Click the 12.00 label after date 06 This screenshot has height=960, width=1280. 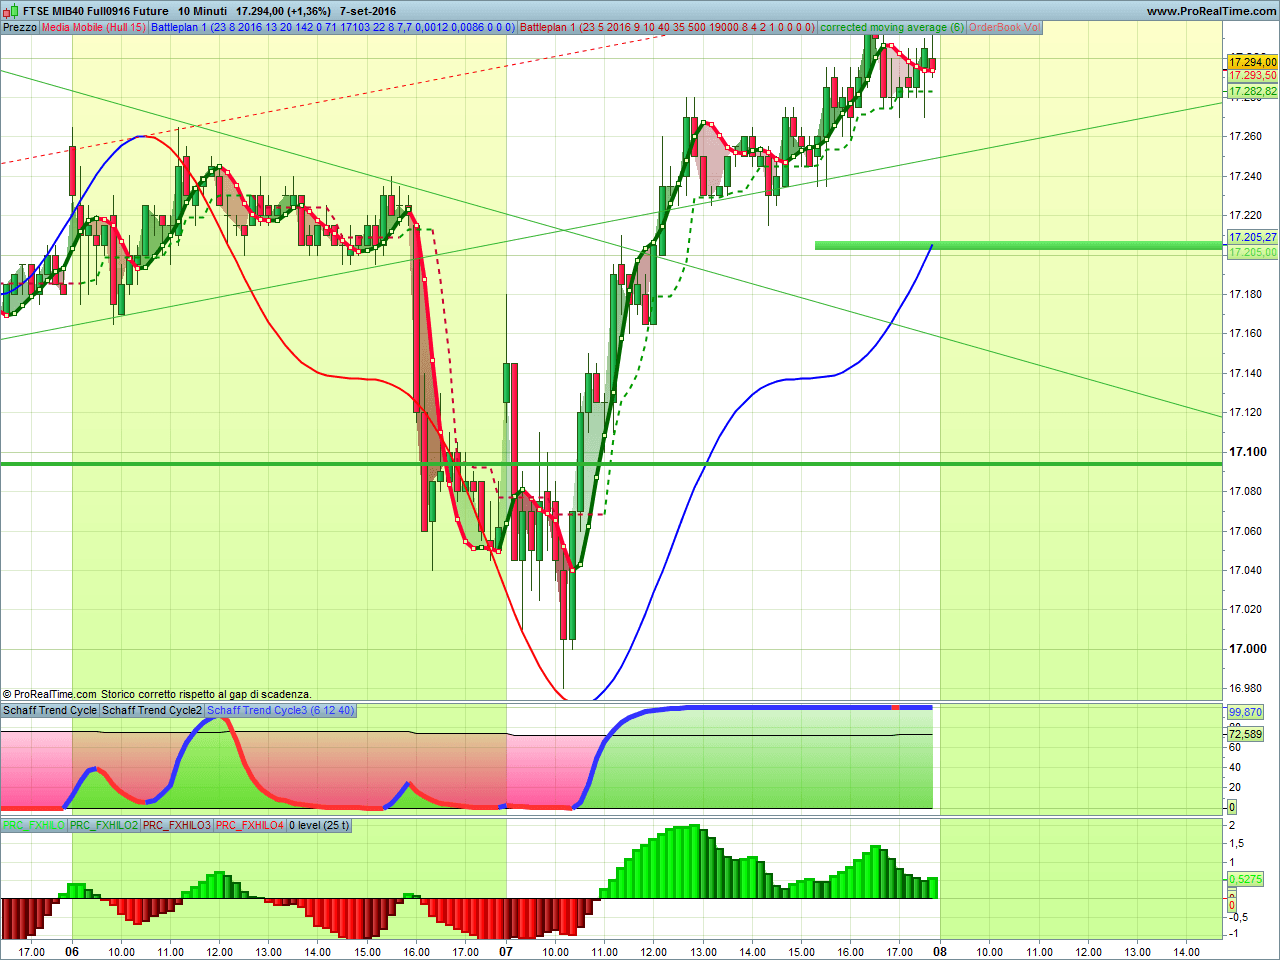(220, 952)
